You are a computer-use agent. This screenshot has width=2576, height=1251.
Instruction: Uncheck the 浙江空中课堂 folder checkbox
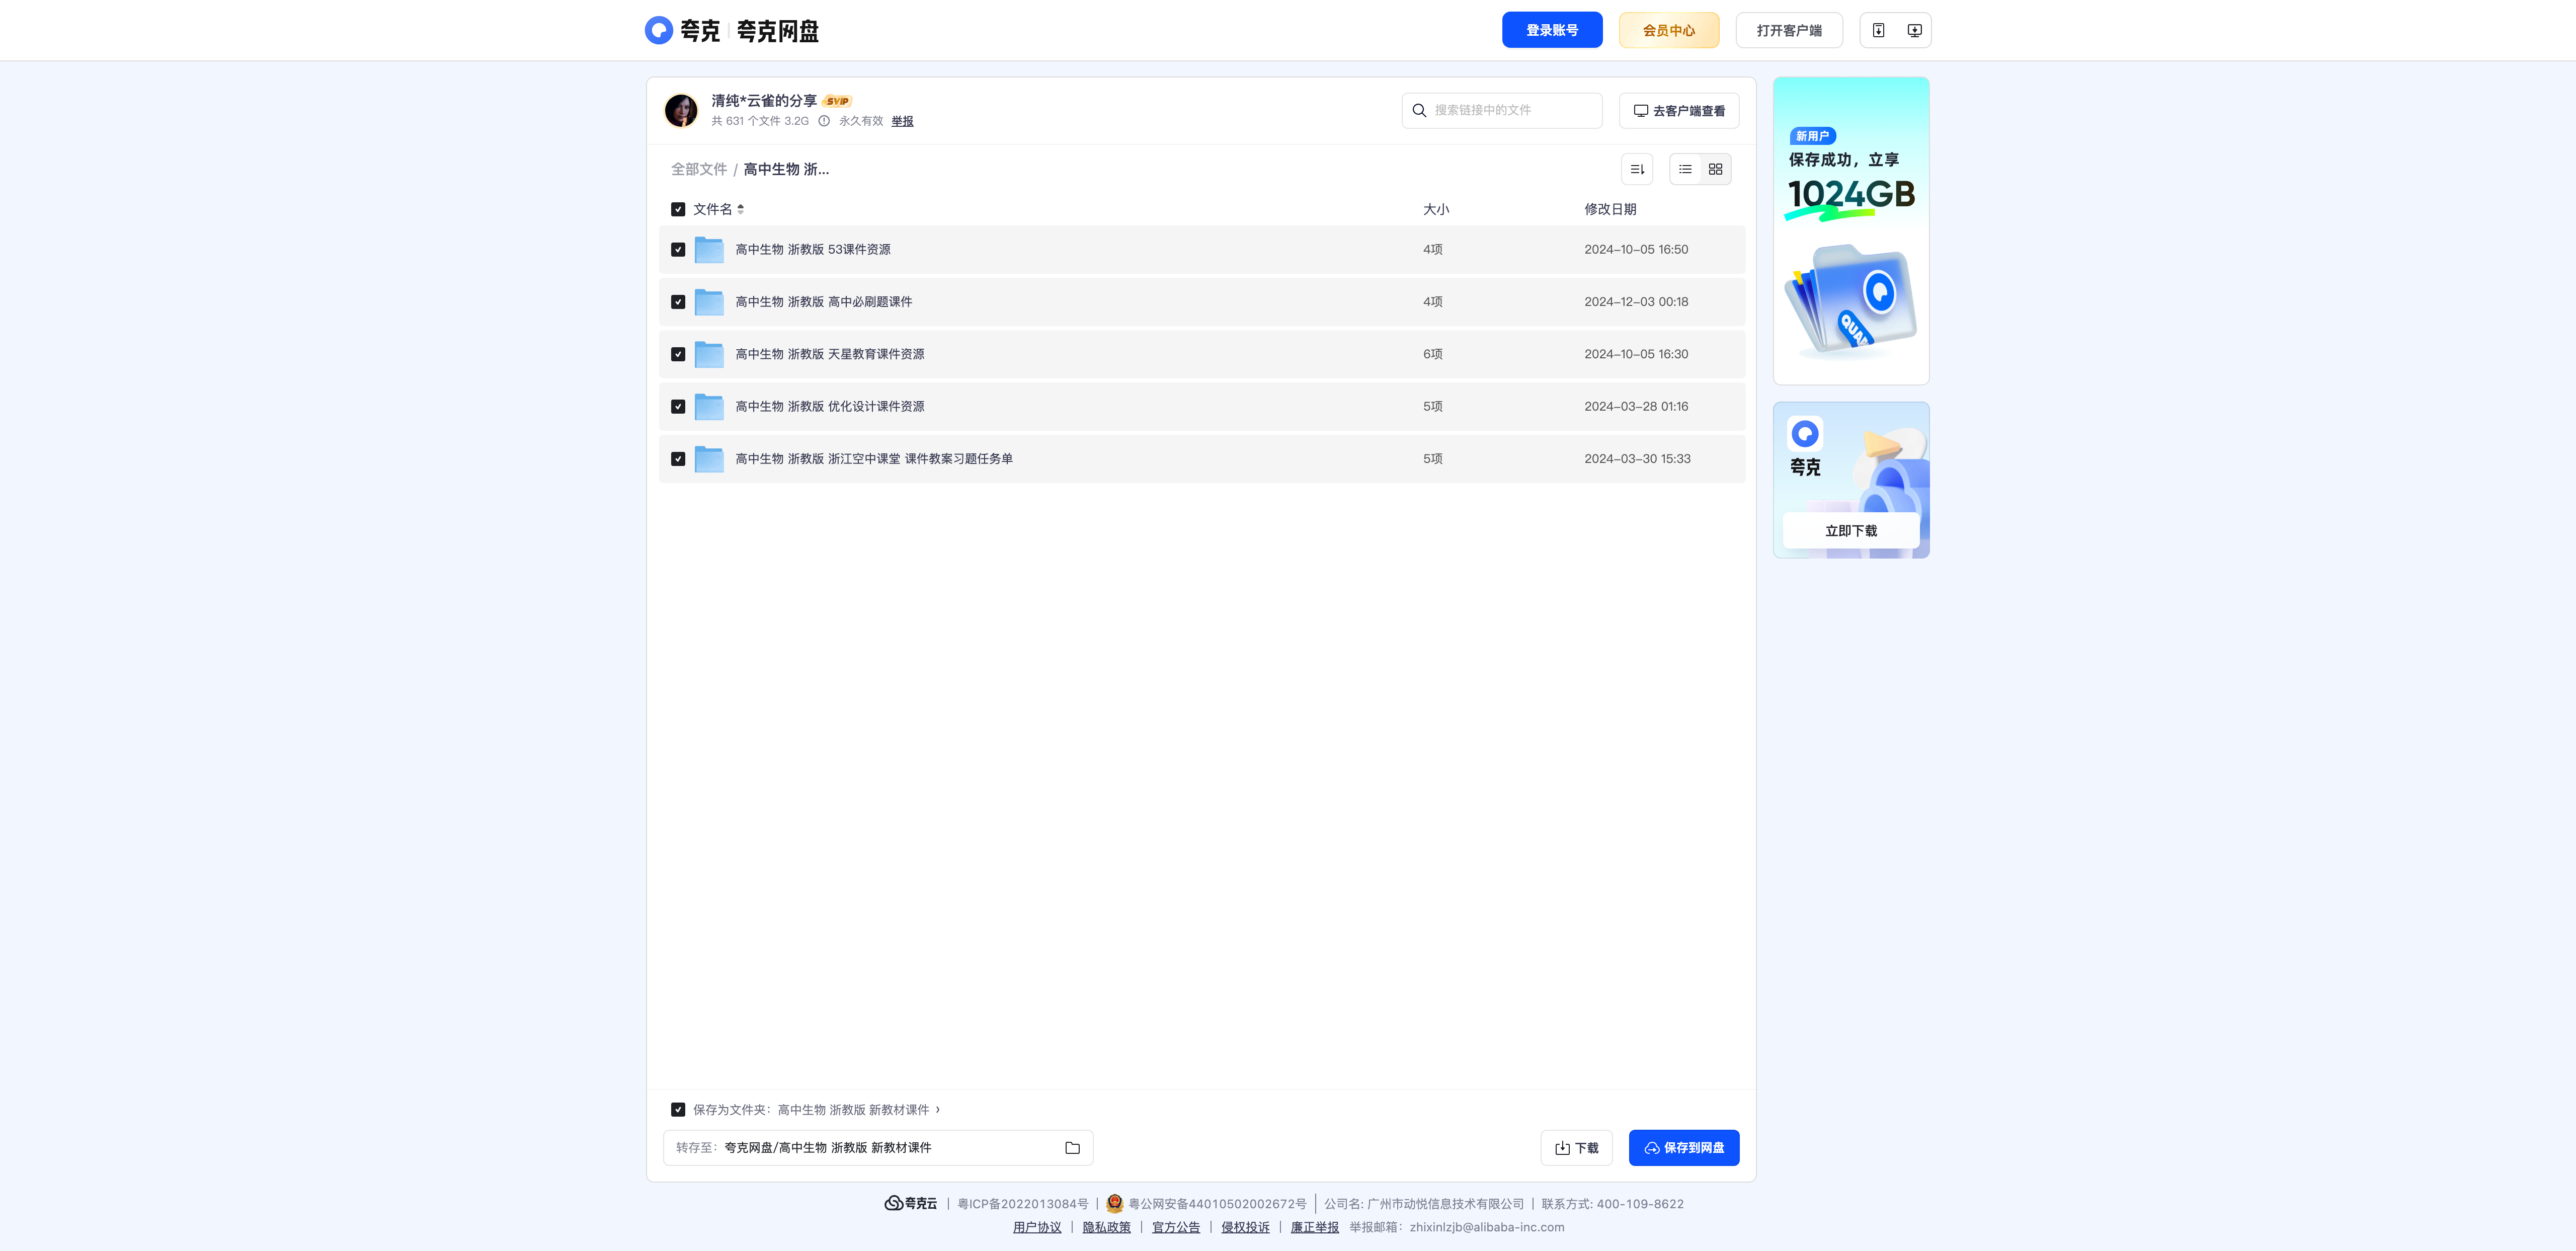pos(678,459)
